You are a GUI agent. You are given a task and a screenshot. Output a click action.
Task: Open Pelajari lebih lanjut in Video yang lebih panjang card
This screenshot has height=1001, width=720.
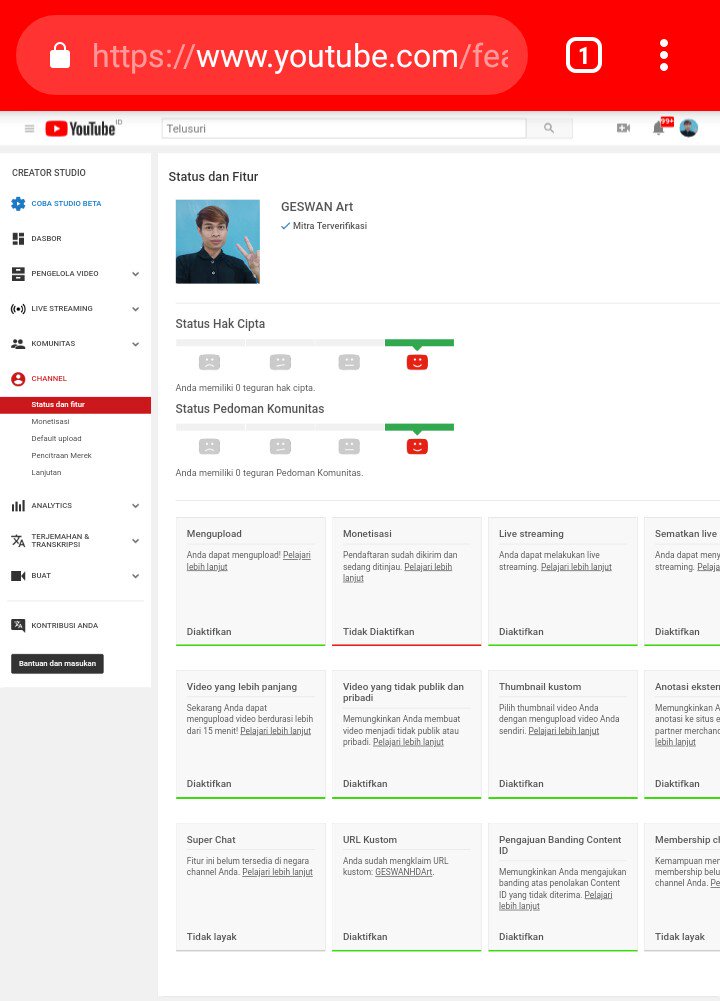[276, 731]
